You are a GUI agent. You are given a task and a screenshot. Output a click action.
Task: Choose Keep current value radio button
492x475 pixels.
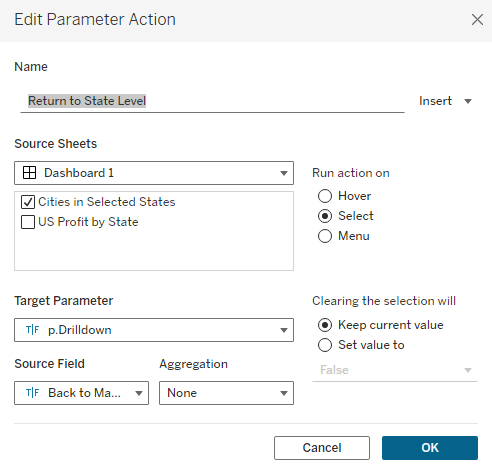(x=325, y=325)
